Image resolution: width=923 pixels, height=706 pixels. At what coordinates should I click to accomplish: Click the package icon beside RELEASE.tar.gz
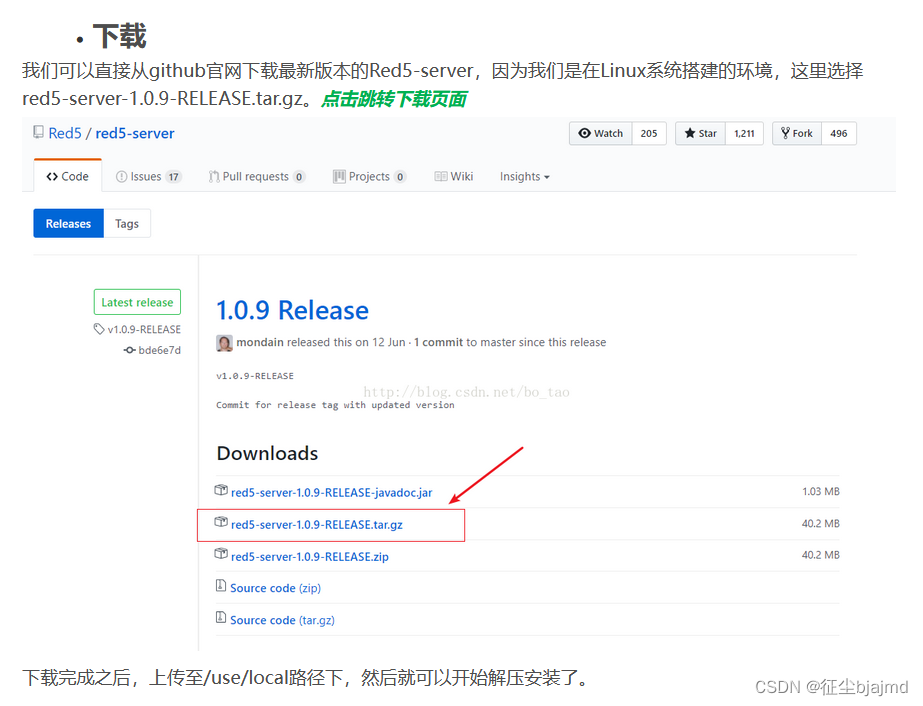click(x=221, y=522)
